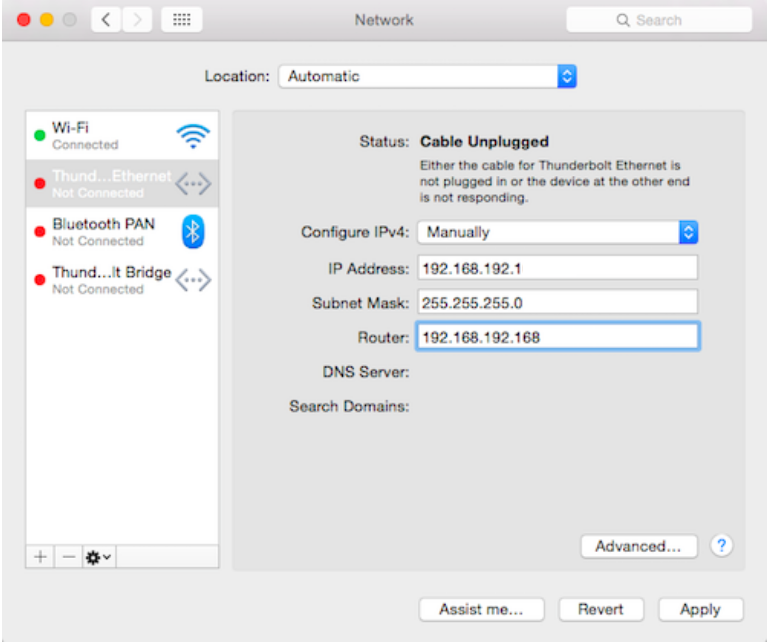Select Wi-Fi service in the list
This screenshot has width=769, height=642.
pyautogui.click(x=100, y=136)
